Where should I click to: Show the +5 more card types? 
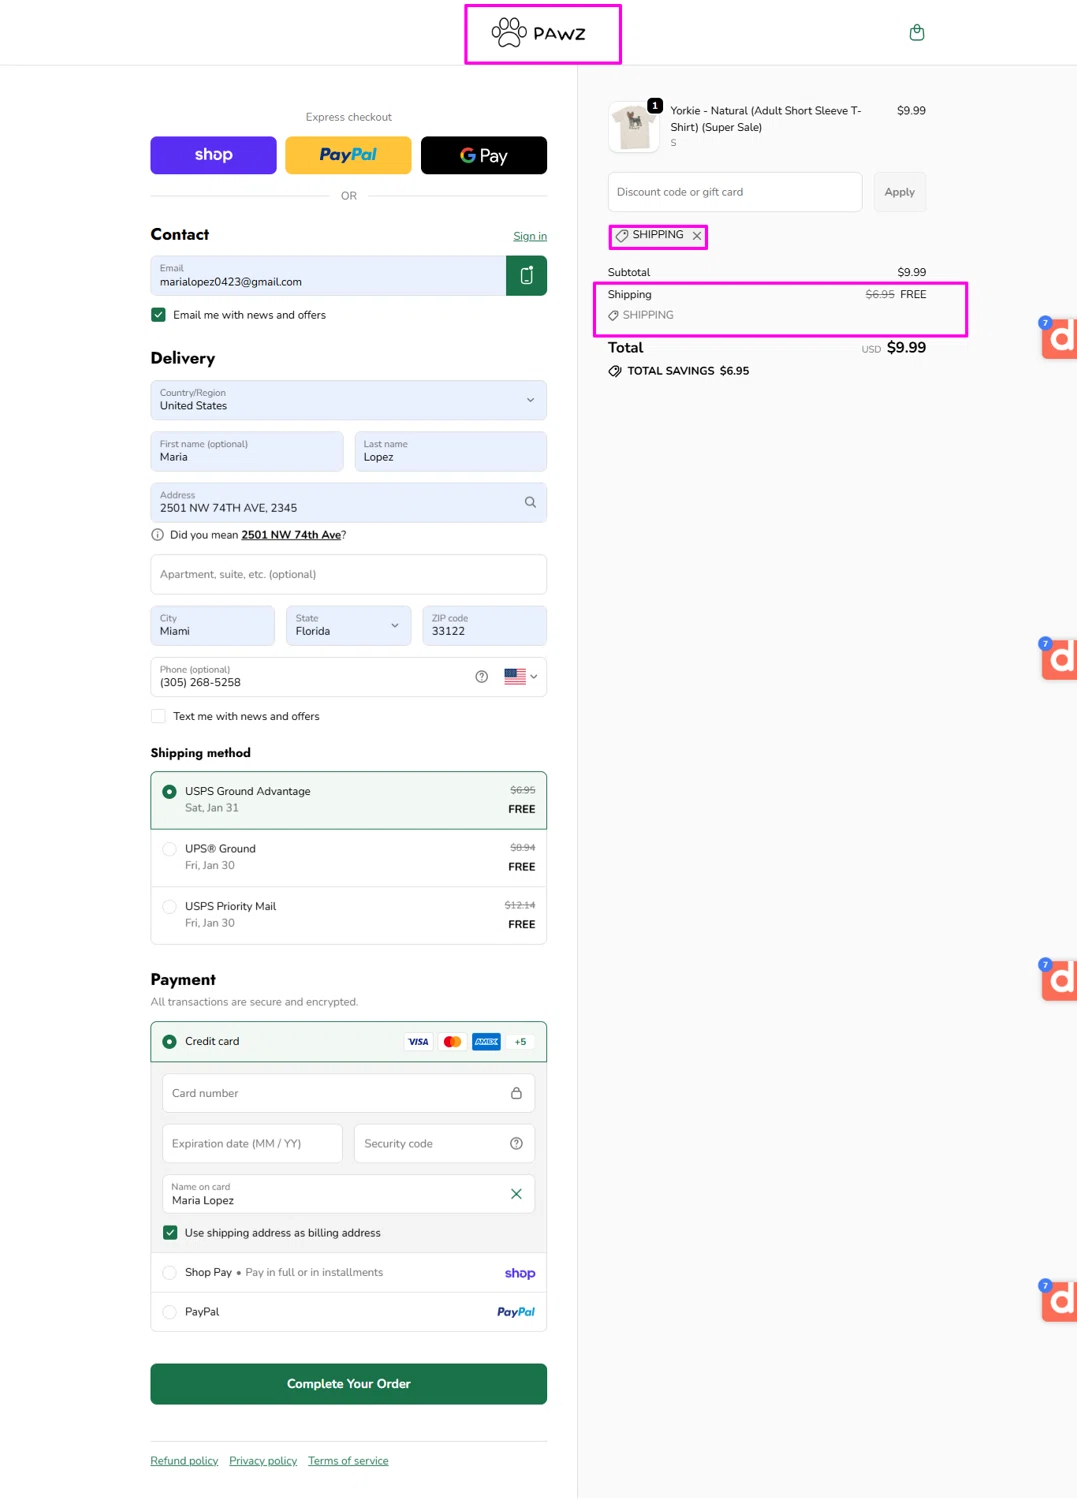[520, 1042]
